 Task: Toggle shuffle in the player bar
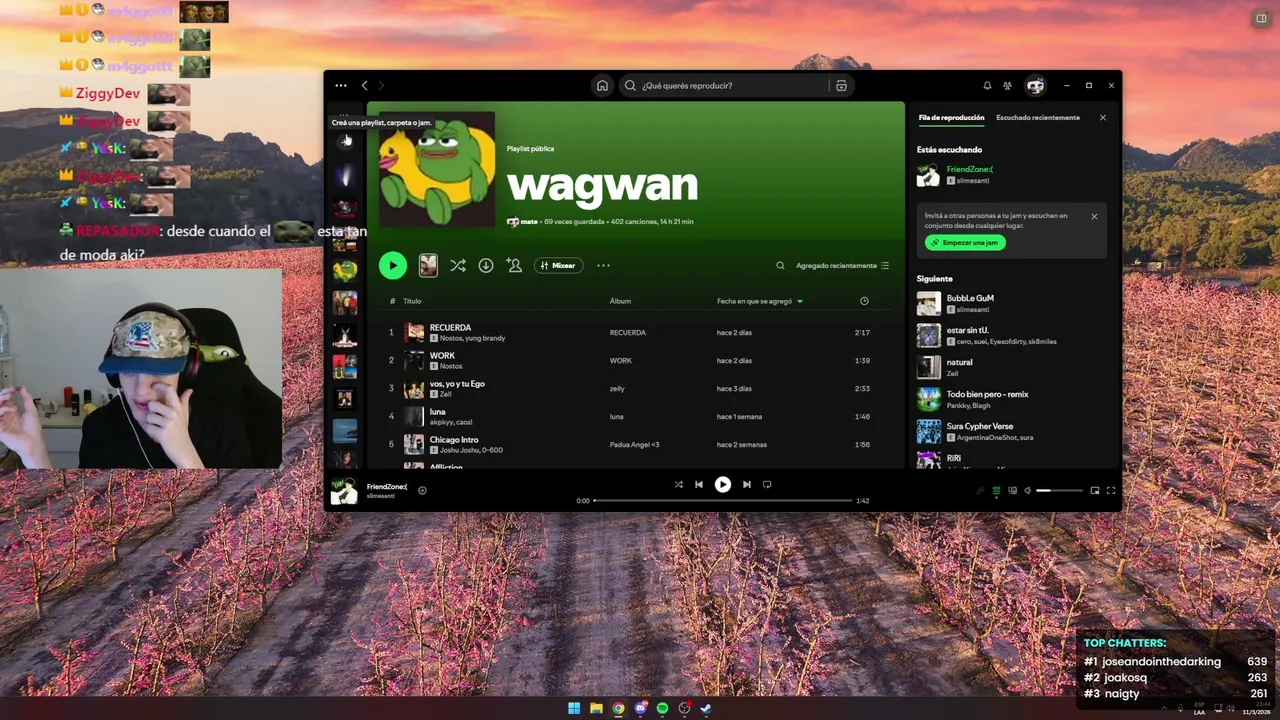pyautogui.click(x=678, y=485)
